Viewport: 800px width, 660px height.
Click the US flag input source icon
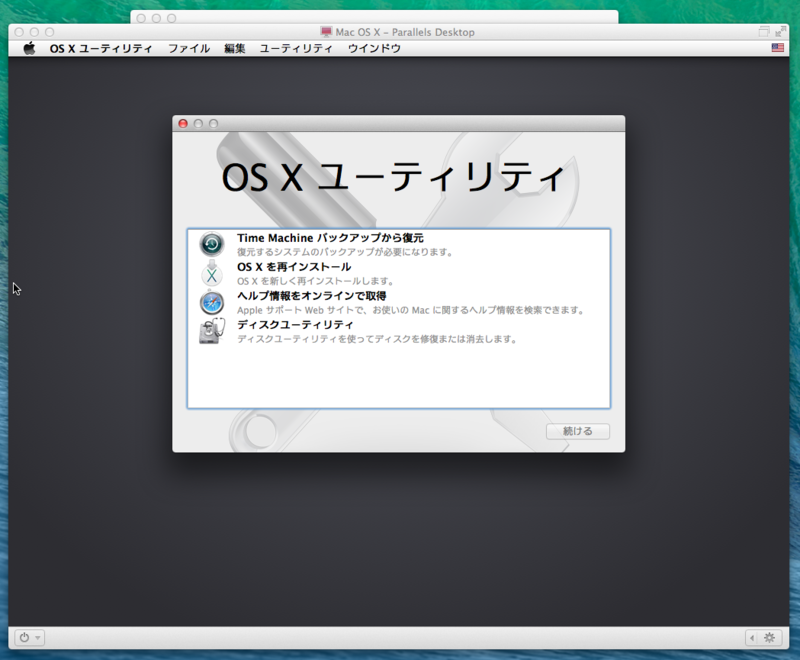point(777,46)
